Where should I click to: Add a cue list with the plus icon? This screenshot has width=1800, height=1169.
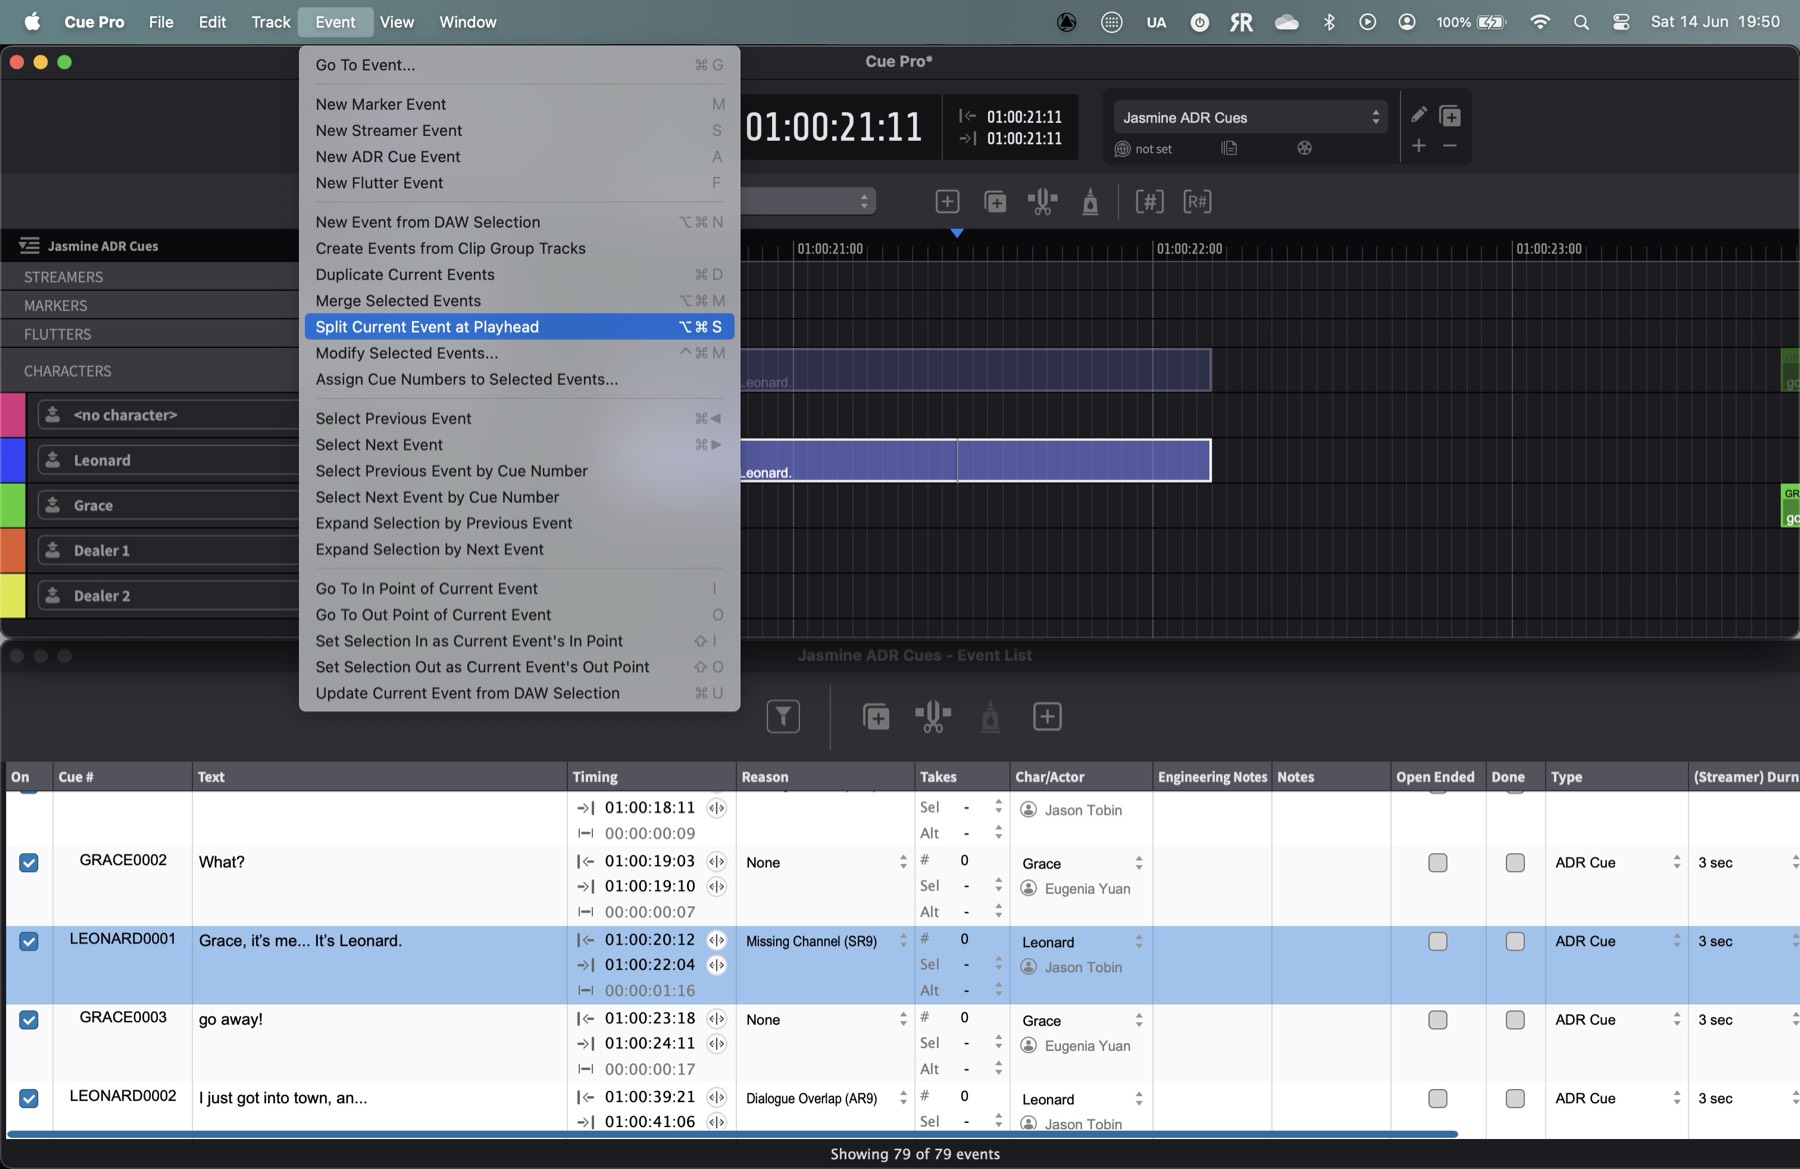coord(1418,146)
